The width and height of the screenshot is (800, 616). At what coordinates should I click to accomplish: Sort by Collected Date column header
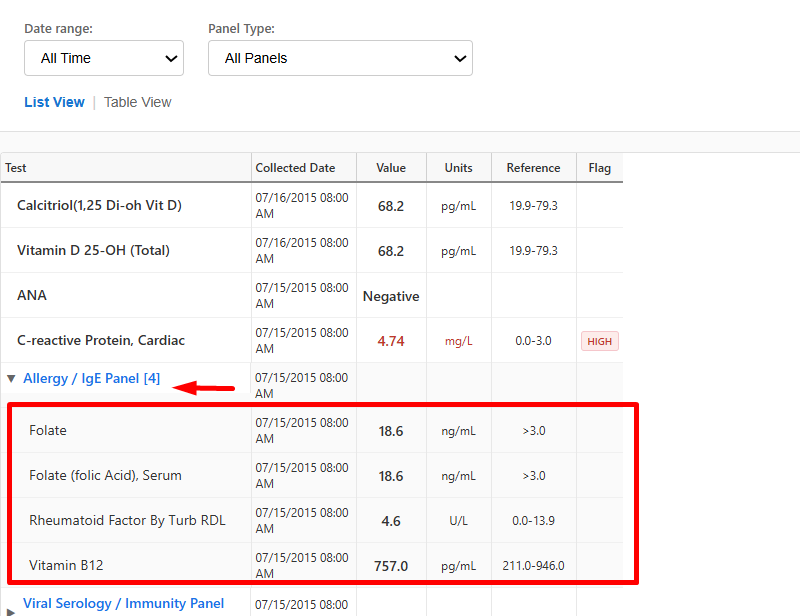[x=295, y=168]
